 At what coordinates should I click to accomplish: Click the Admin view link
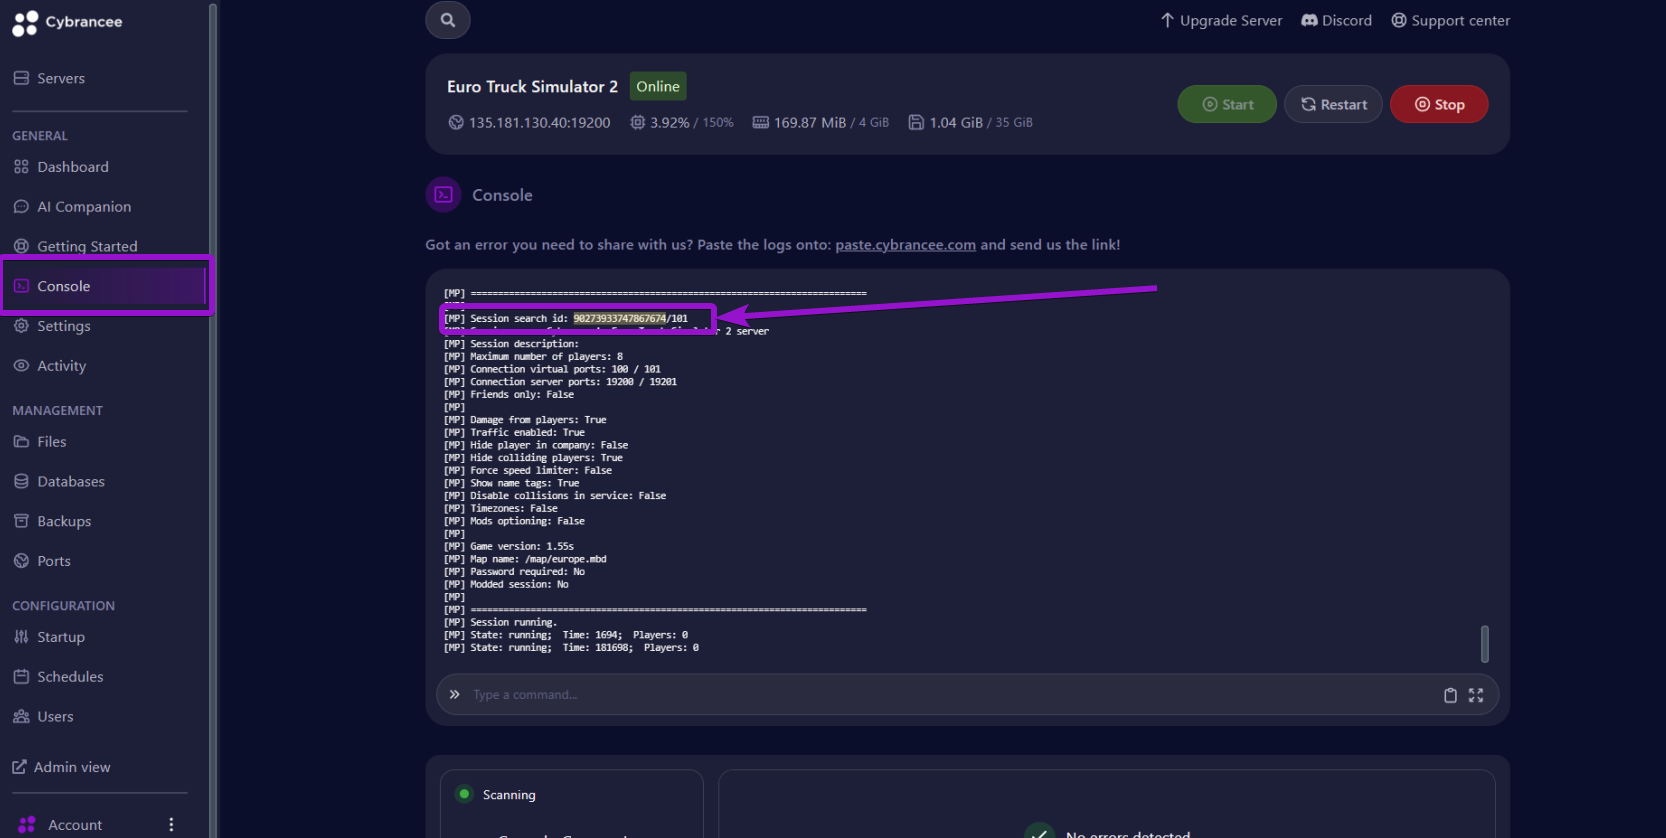pos(61,767)
